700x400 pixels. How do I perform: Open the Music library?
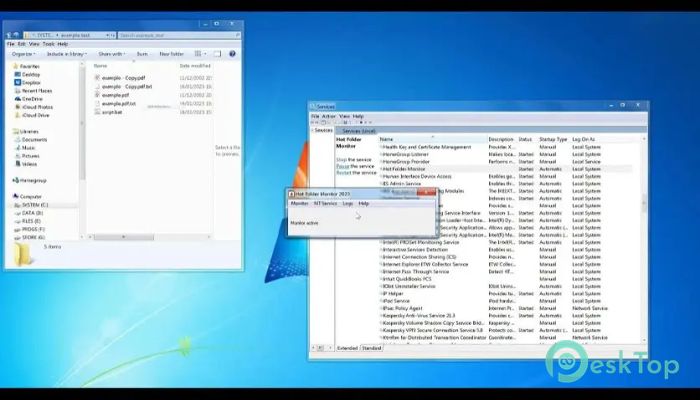pyautogui.click(x=25, y=148)
